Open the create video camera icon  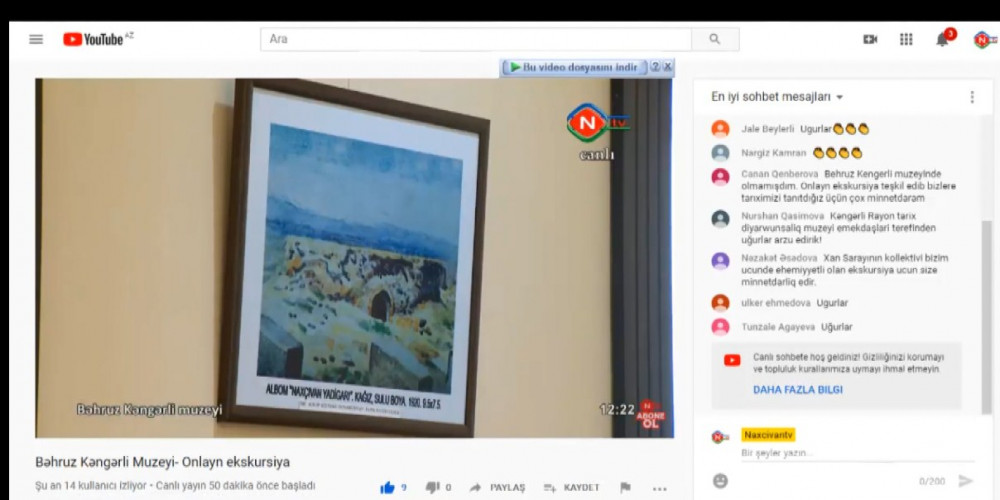pyautogui.click(x=870, y=40)
